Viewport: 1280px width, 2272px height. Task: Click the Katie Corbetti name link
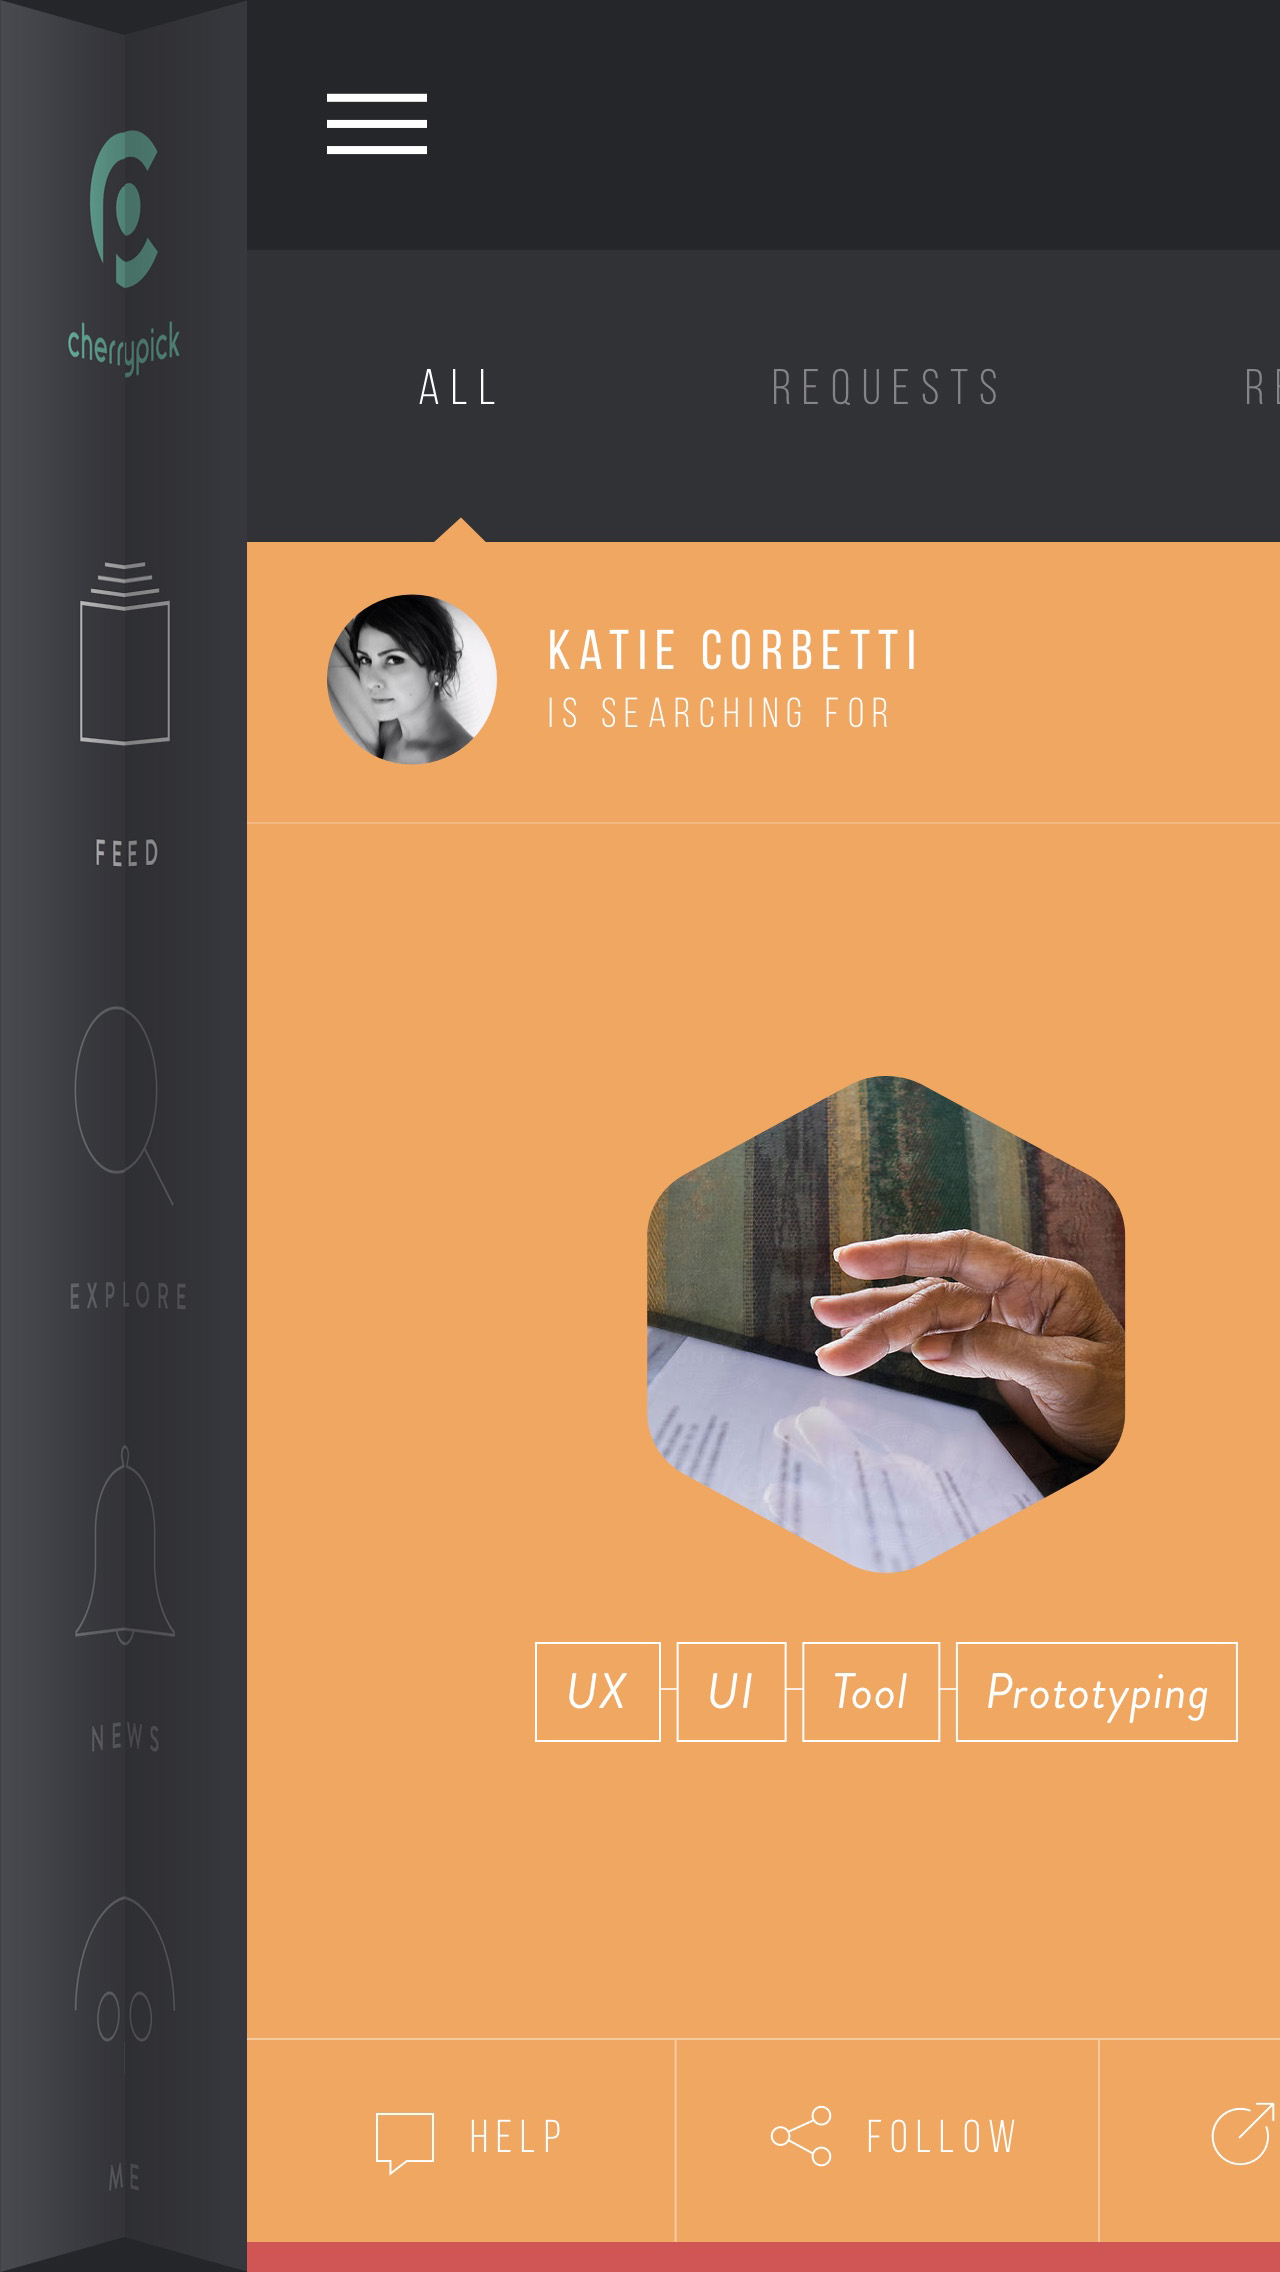click(733, 651)
